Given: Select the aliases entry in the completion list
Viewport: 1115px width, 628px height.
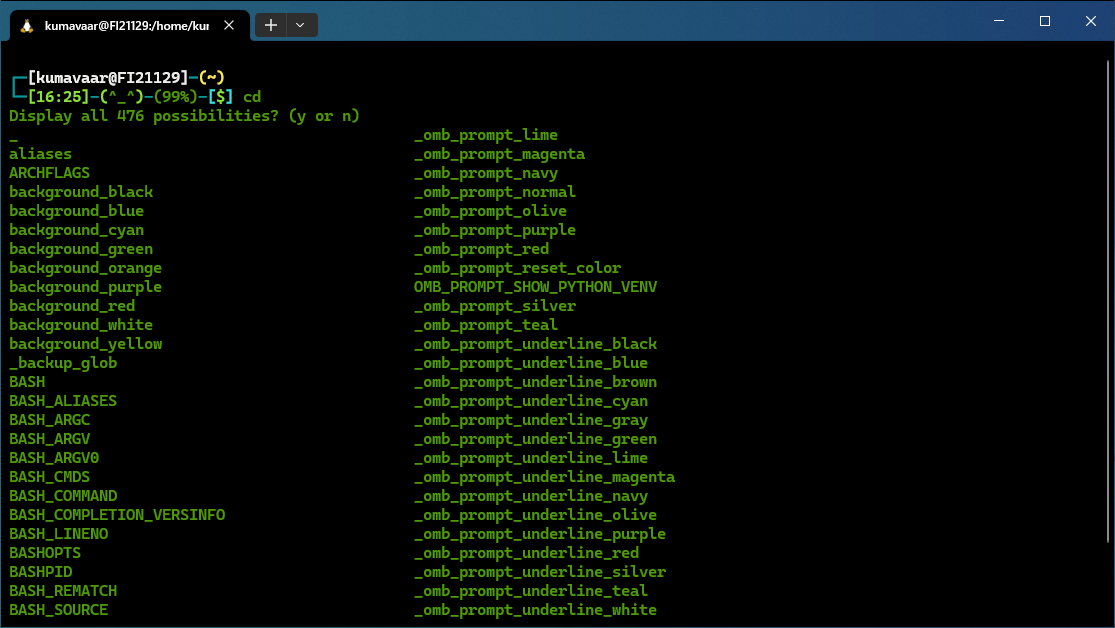Looking at the screenshot, I should click(39, 153).
